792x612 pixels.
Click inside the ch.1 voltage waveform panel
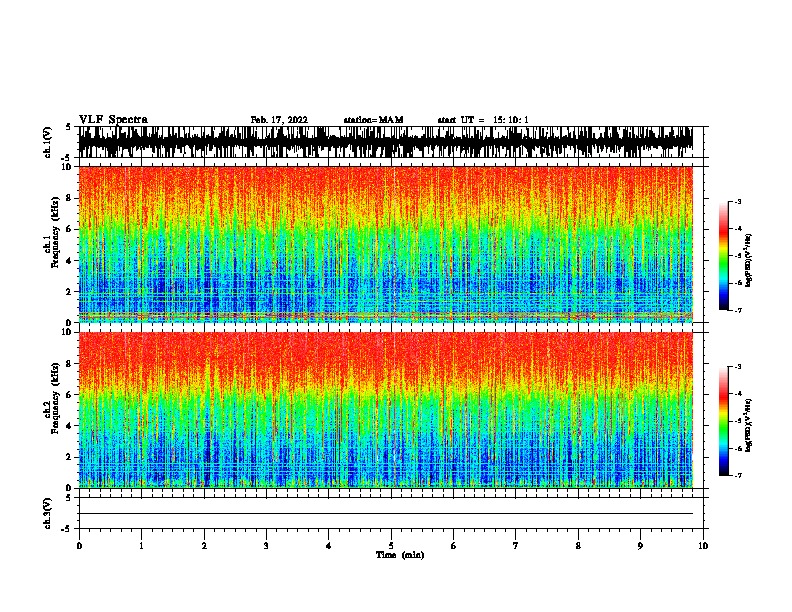[x=386, y=142]
